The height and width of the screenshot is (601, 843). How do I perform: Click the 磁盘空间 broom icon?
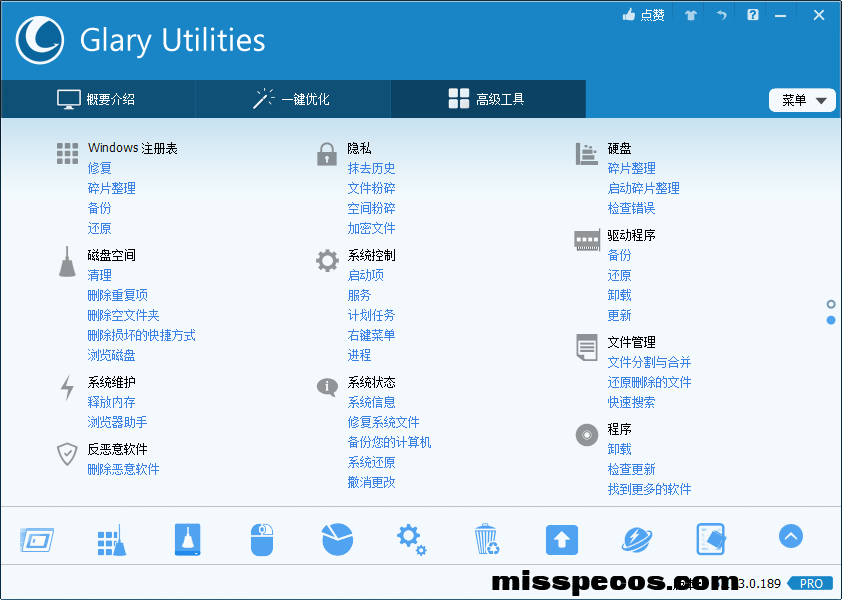pos(67,262)
